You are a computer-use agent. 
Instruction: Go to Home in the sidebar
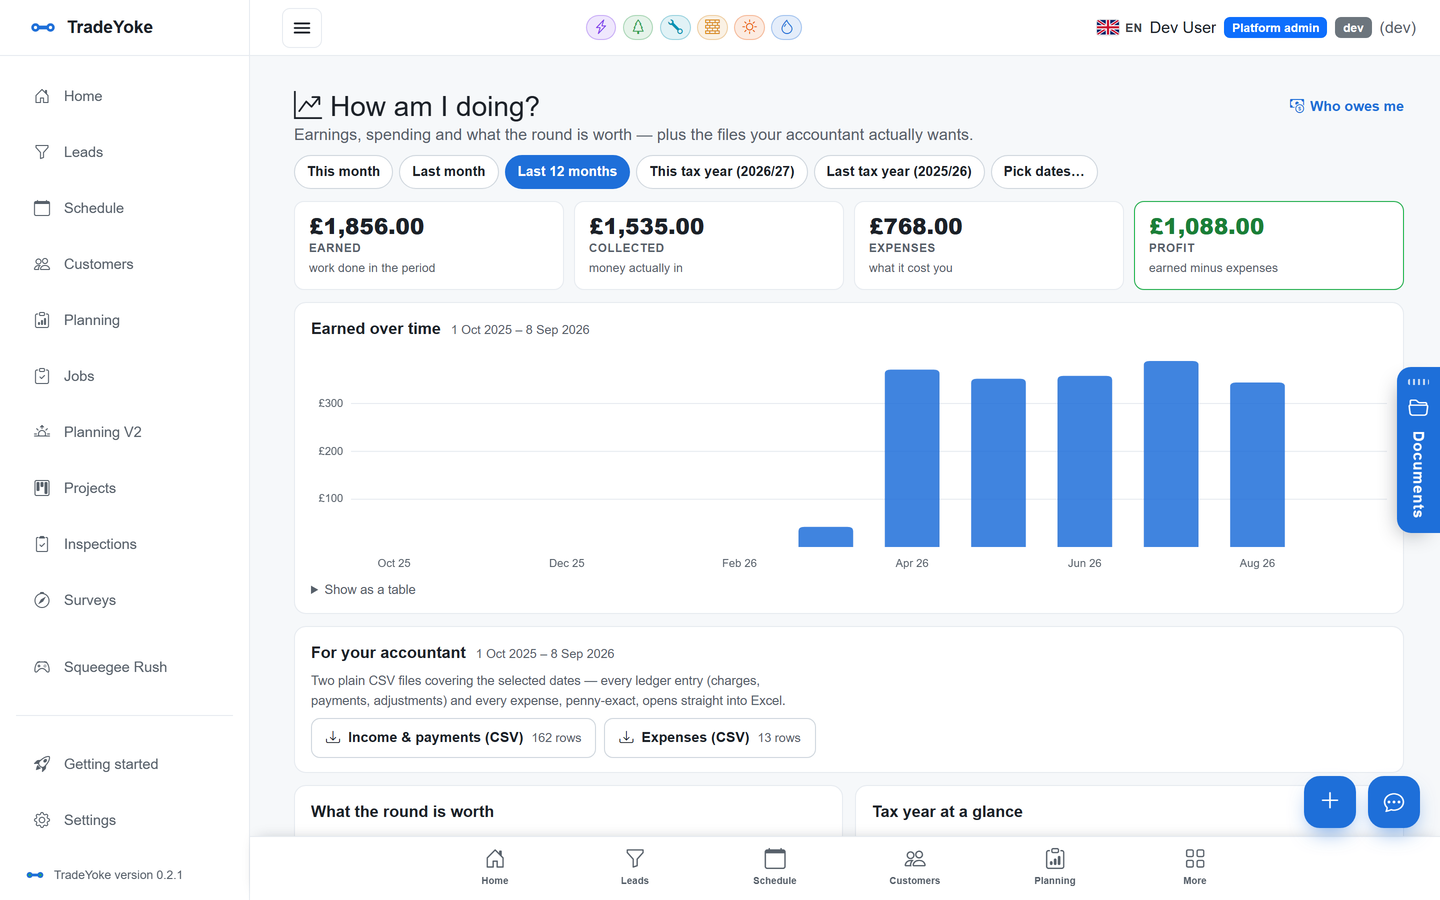point(124,96)
